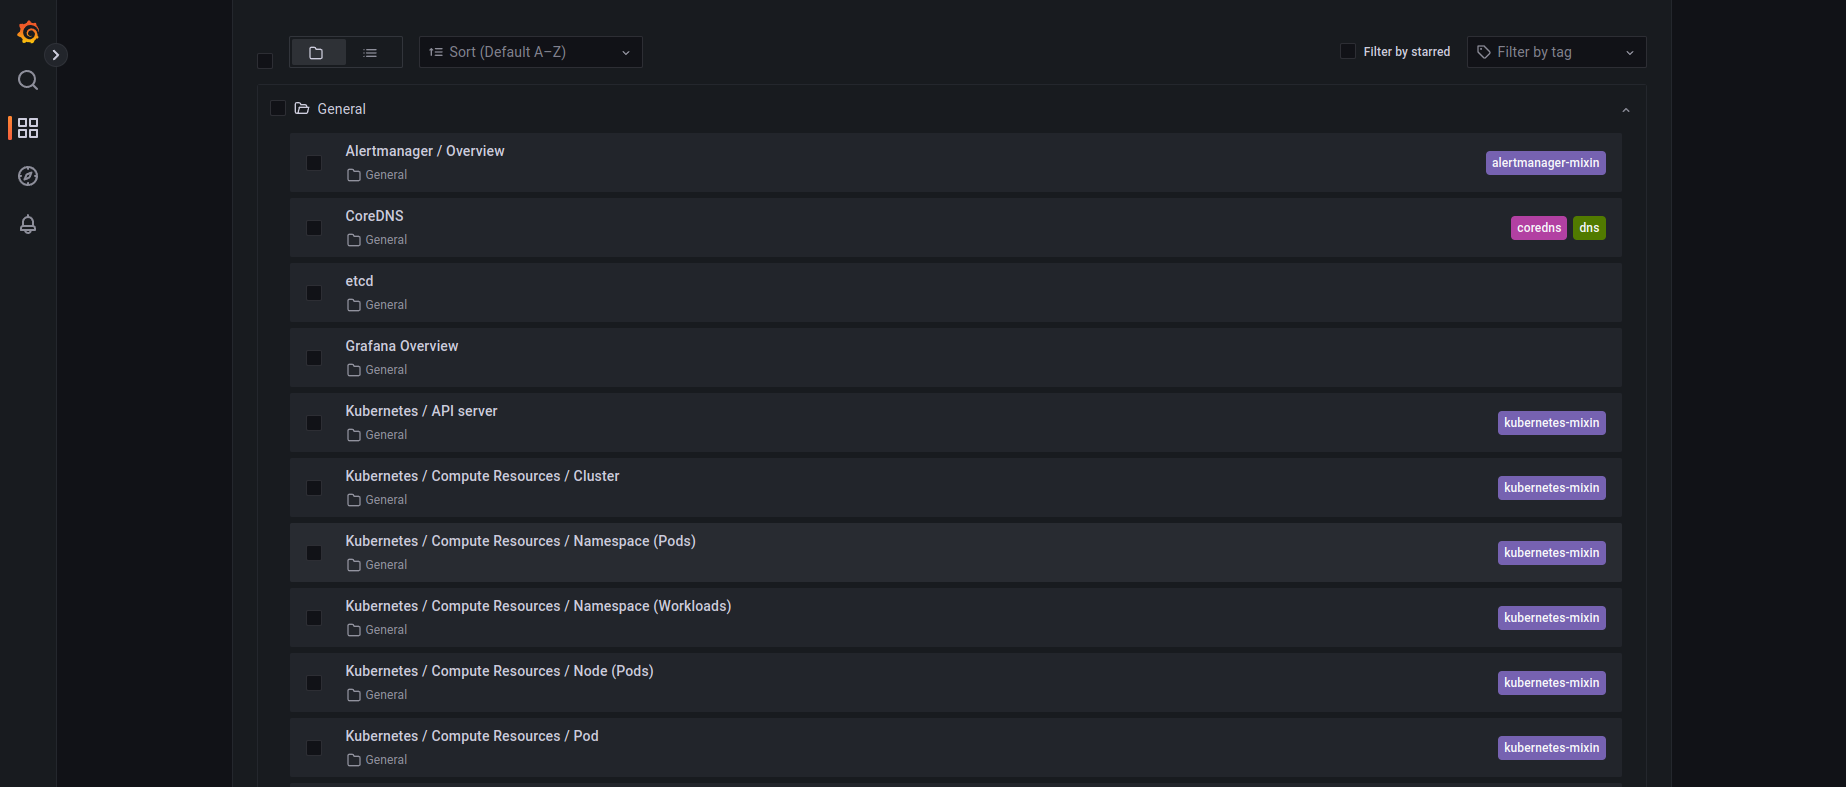This screenshot has width=1846, height=787.
Task: Click folder icon under etcd
Action: (353, 305)
